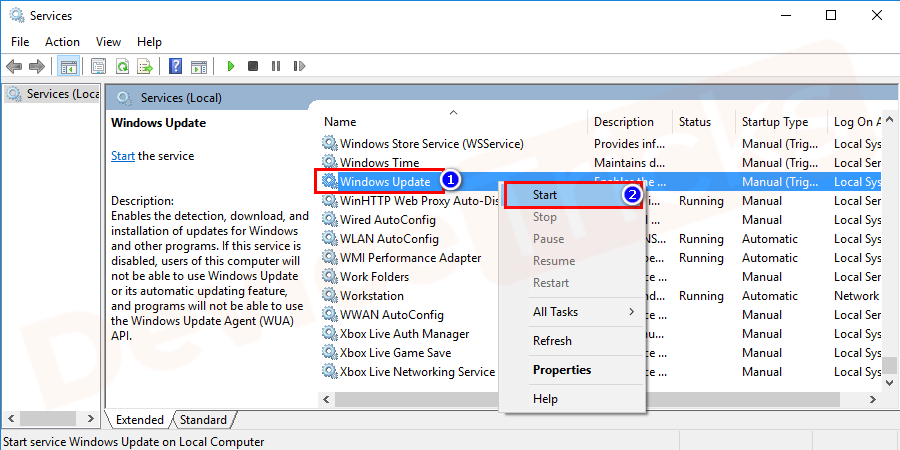Click the services list scroll down arrow
The width and height of the screenshot is (900, 450).
pyautogui.click(x=889, y=382)
